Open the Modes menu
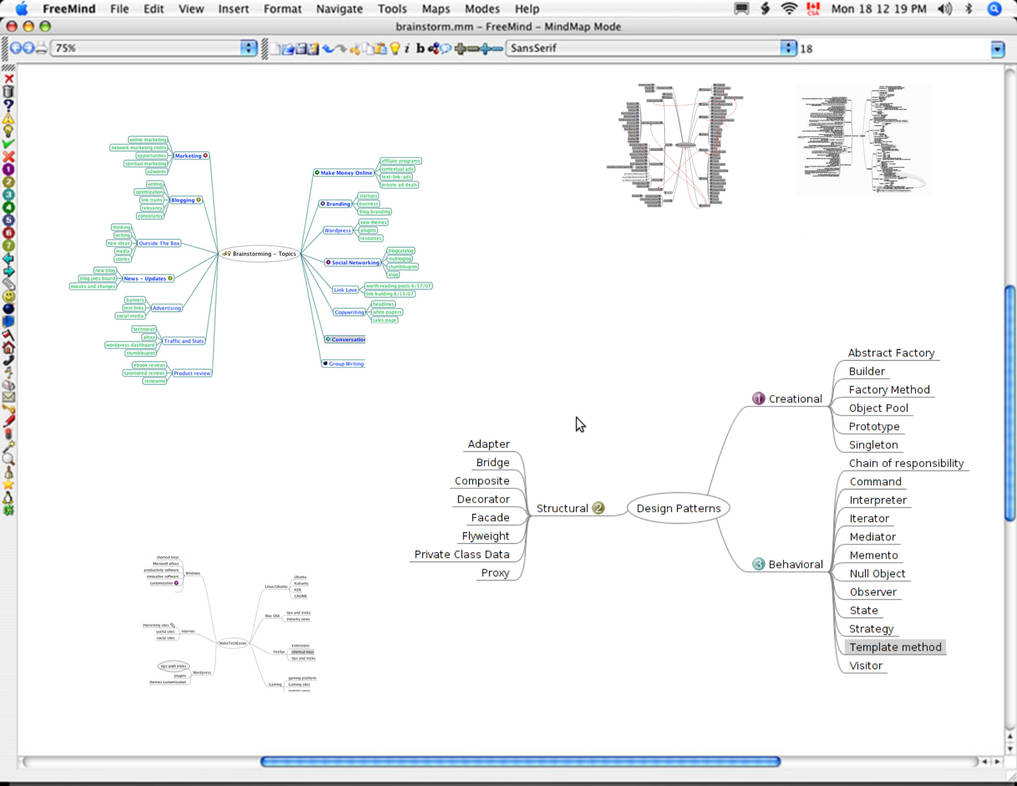 pos(482,9)
